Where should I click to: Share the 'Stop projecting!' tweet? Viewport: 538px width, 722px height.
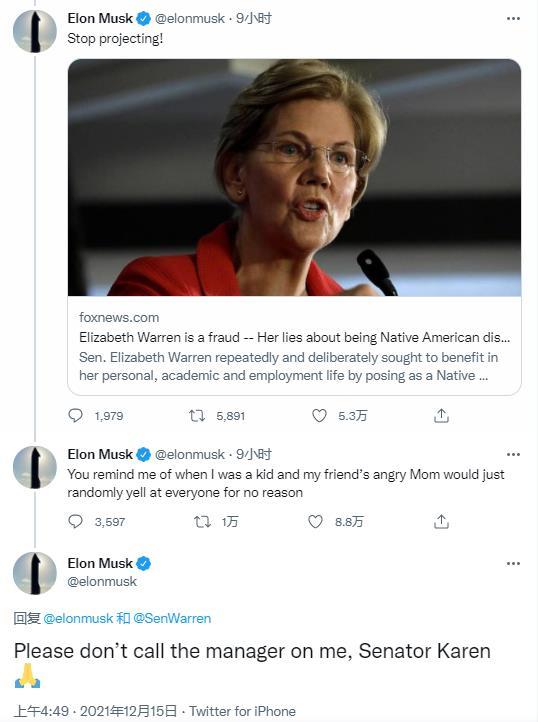click(x=441, y=415)
